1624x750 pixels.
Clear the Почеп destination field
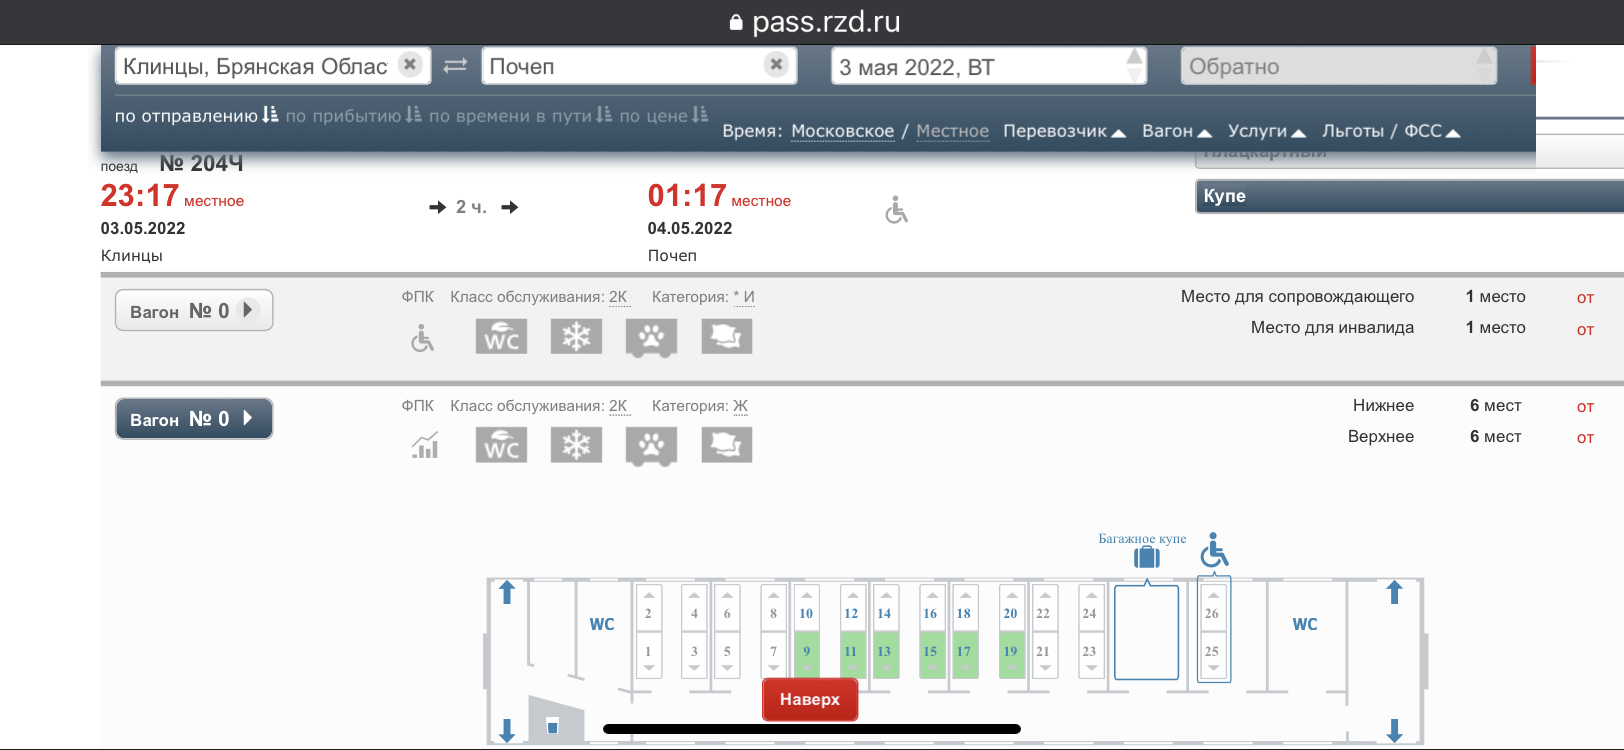click(776, 65)
